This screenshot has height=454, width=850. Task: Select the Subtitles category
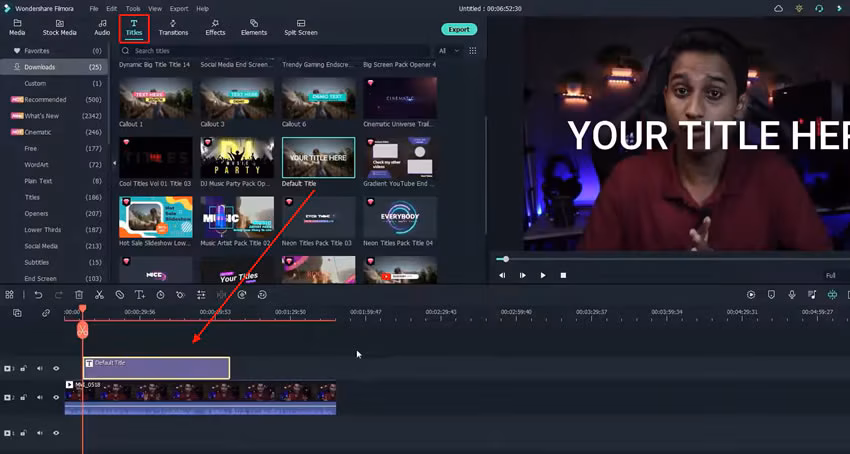pyautogui.click(x=54, y=262)
